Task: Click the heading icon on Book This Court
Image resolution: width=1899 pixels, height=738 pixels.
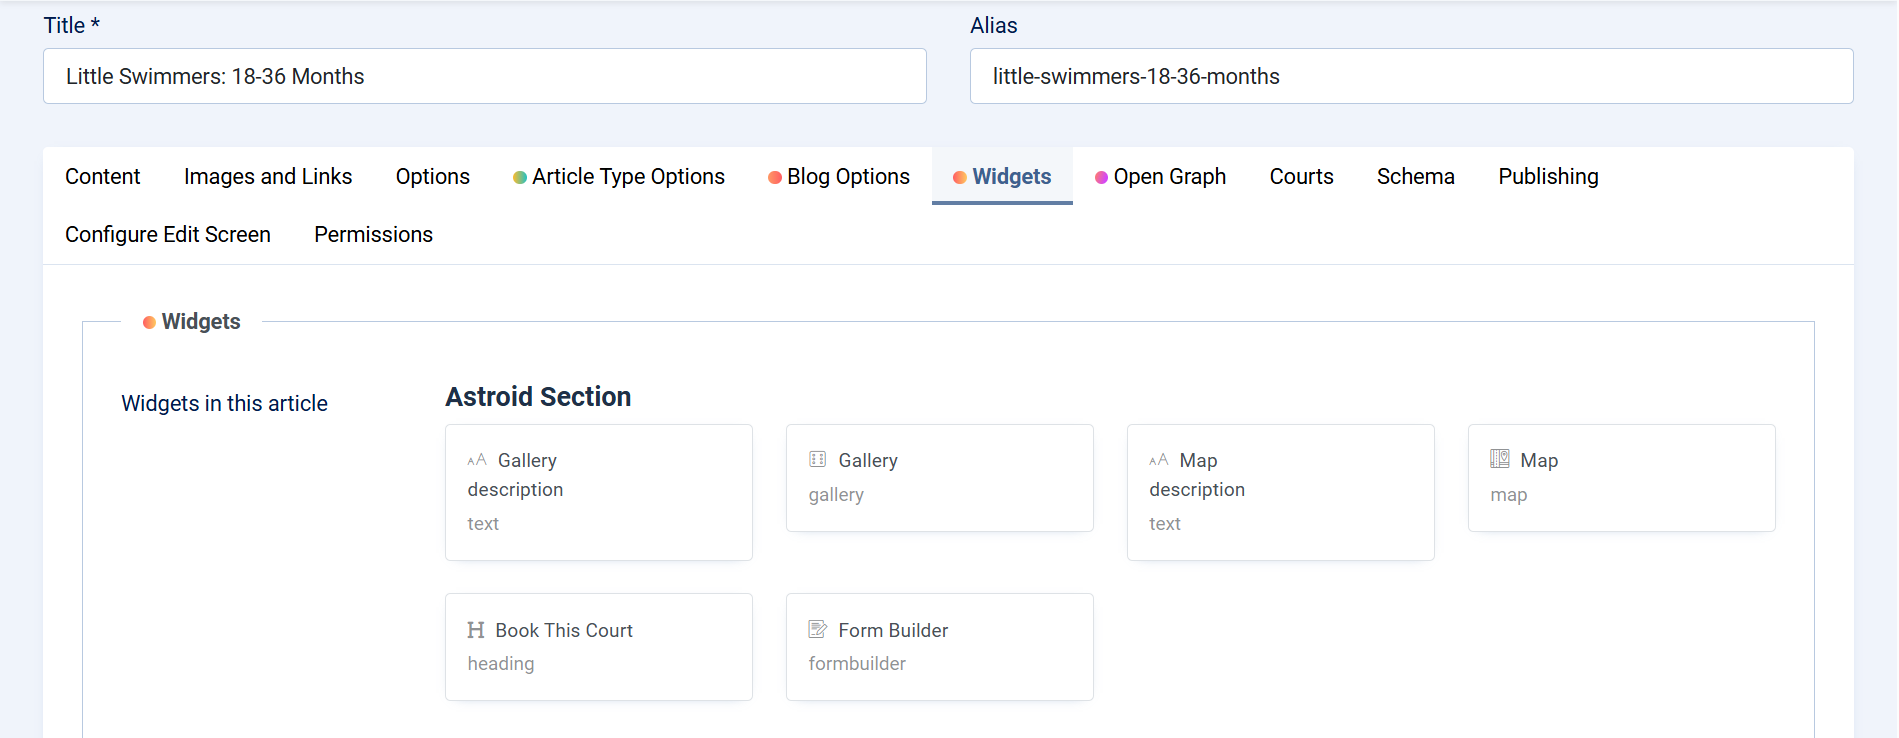Action: (476, 630)
